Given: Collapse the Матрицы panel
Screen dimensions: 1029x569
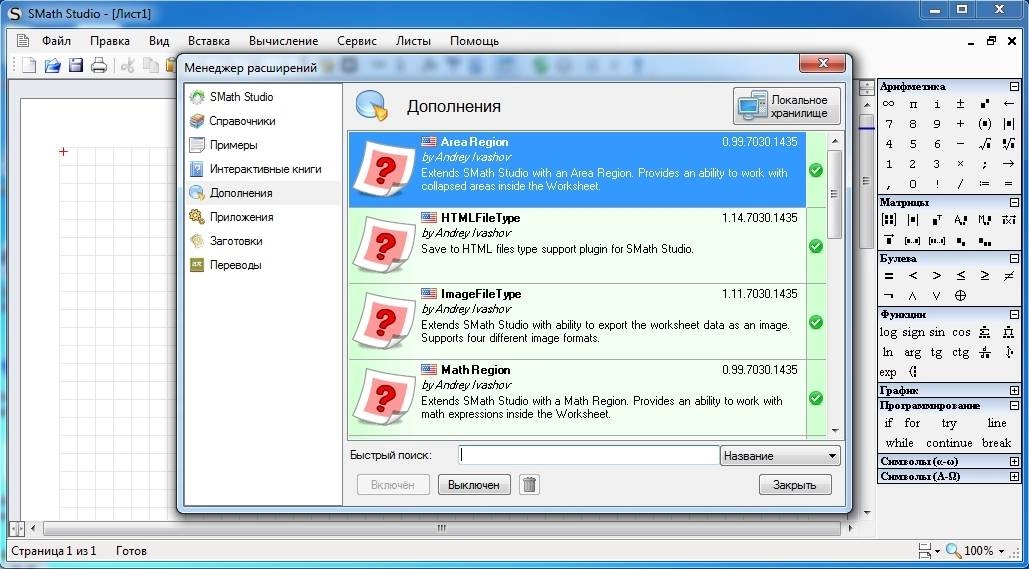Looking at the screenshot, I should 1015,202.
